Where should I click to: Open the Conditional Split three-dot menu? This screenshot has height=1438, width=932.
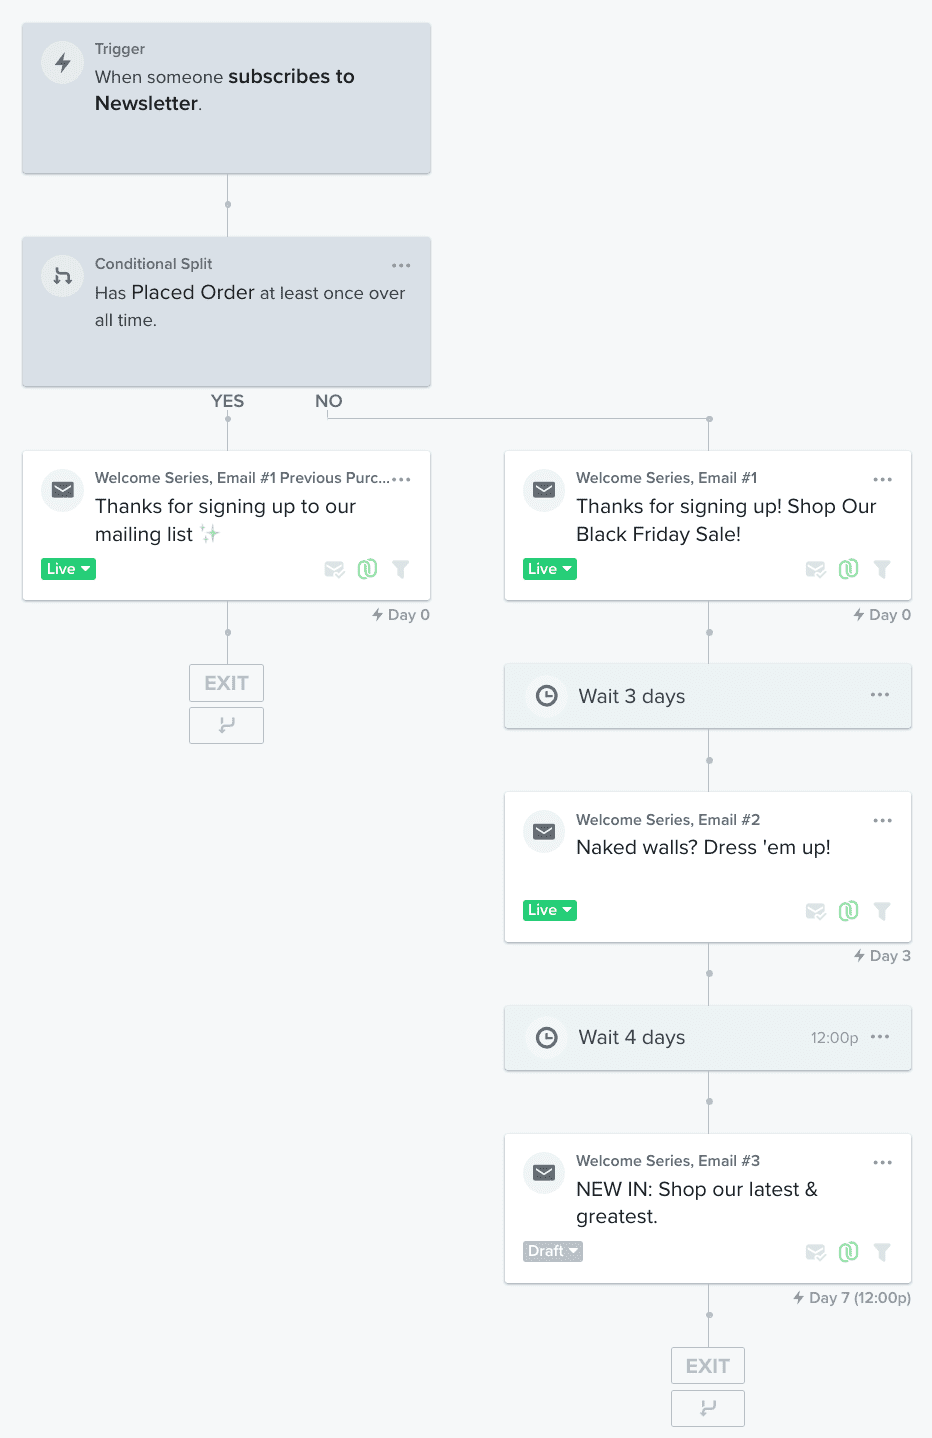(401, 265)
